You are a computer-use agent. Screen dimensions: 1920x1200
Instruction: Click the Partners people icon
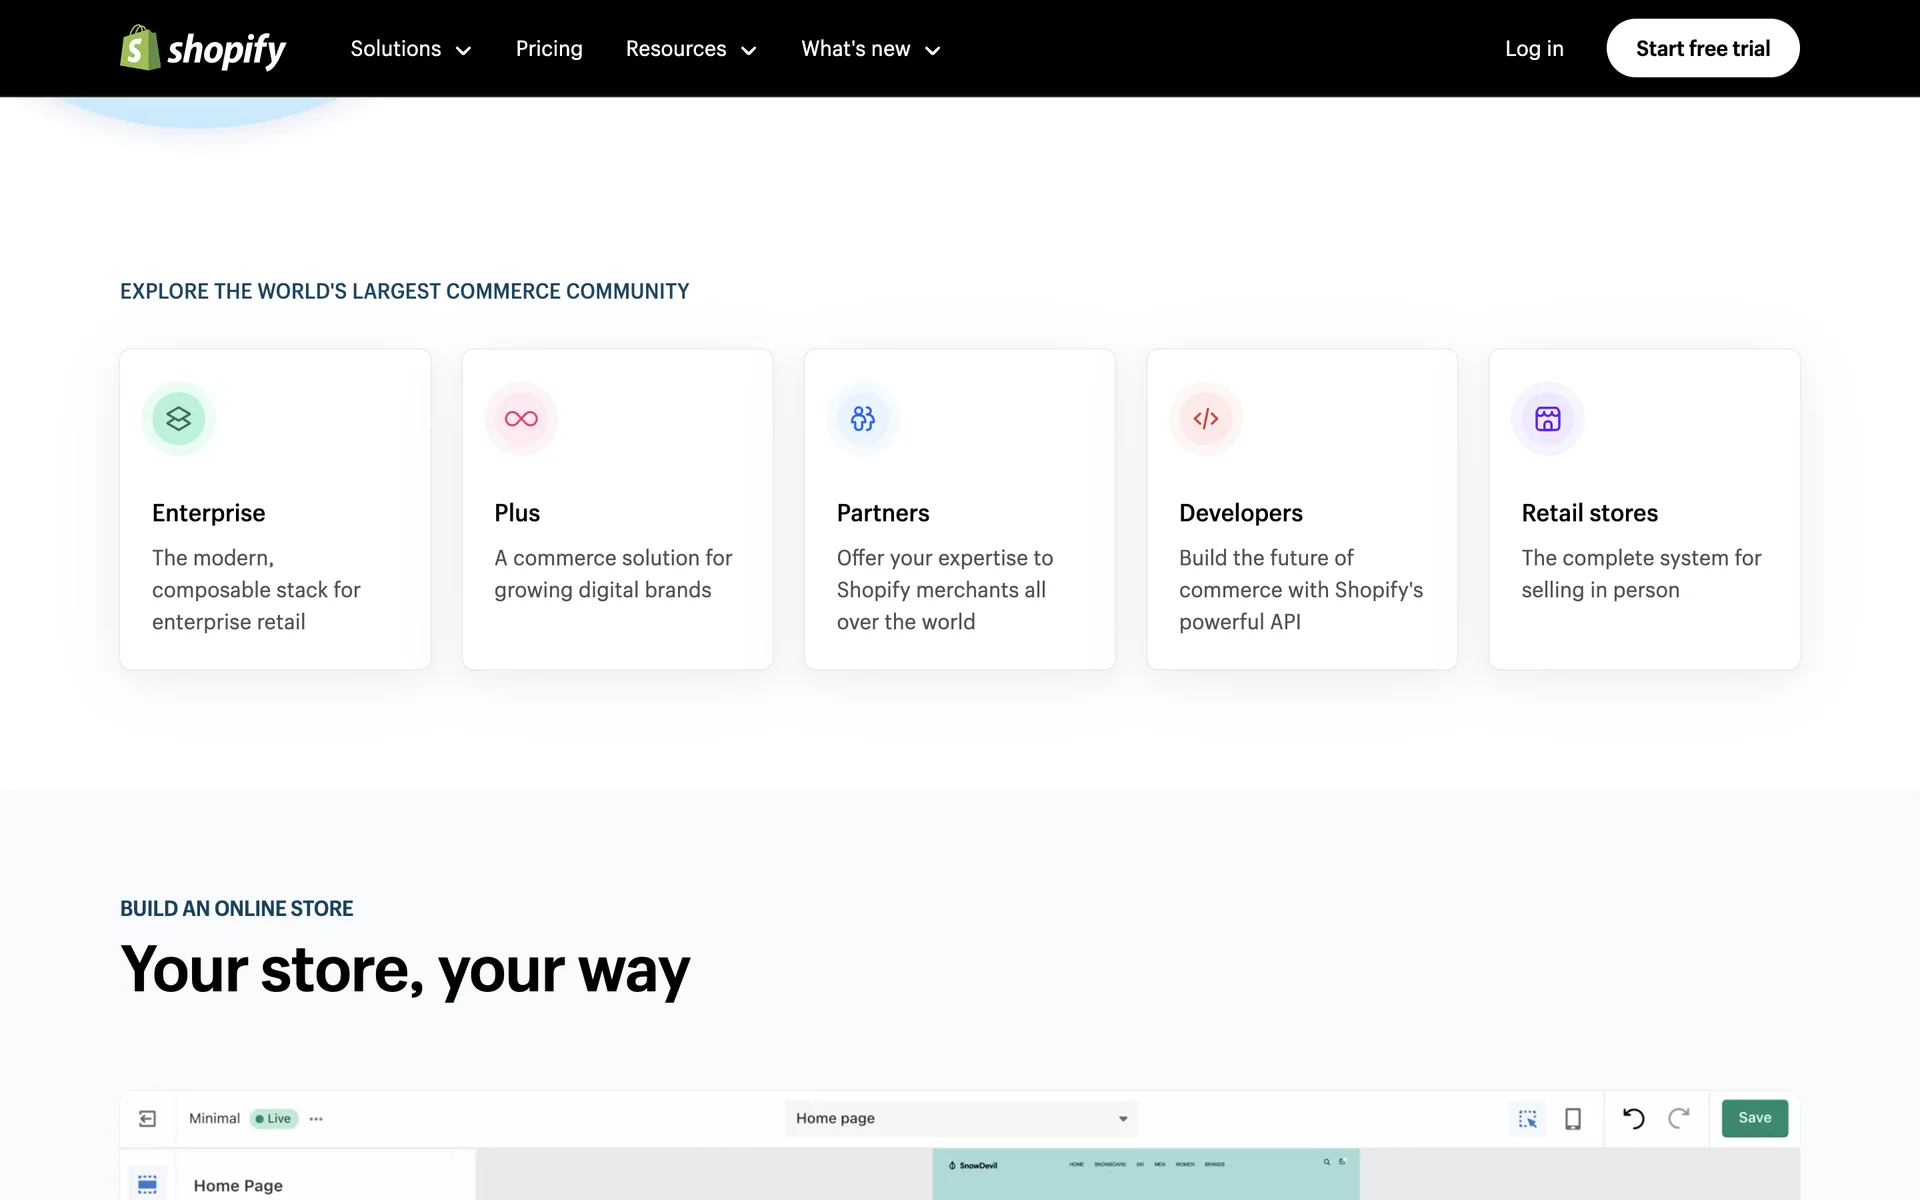coord(863,418)
